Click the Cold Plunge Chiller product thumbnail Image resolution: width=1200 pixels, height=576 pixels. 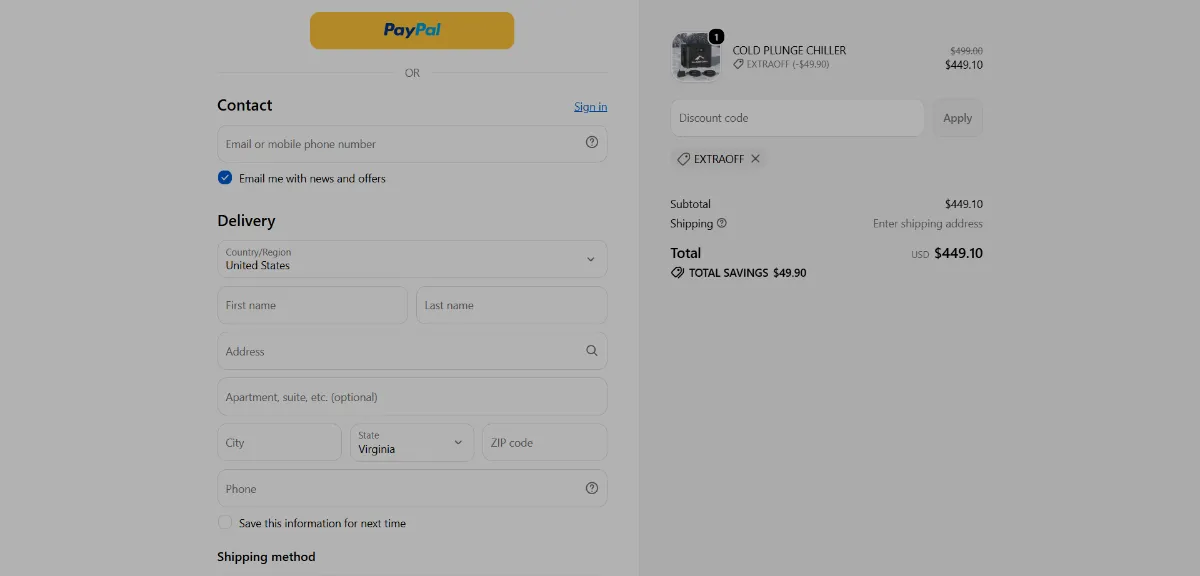coord(695,56)
